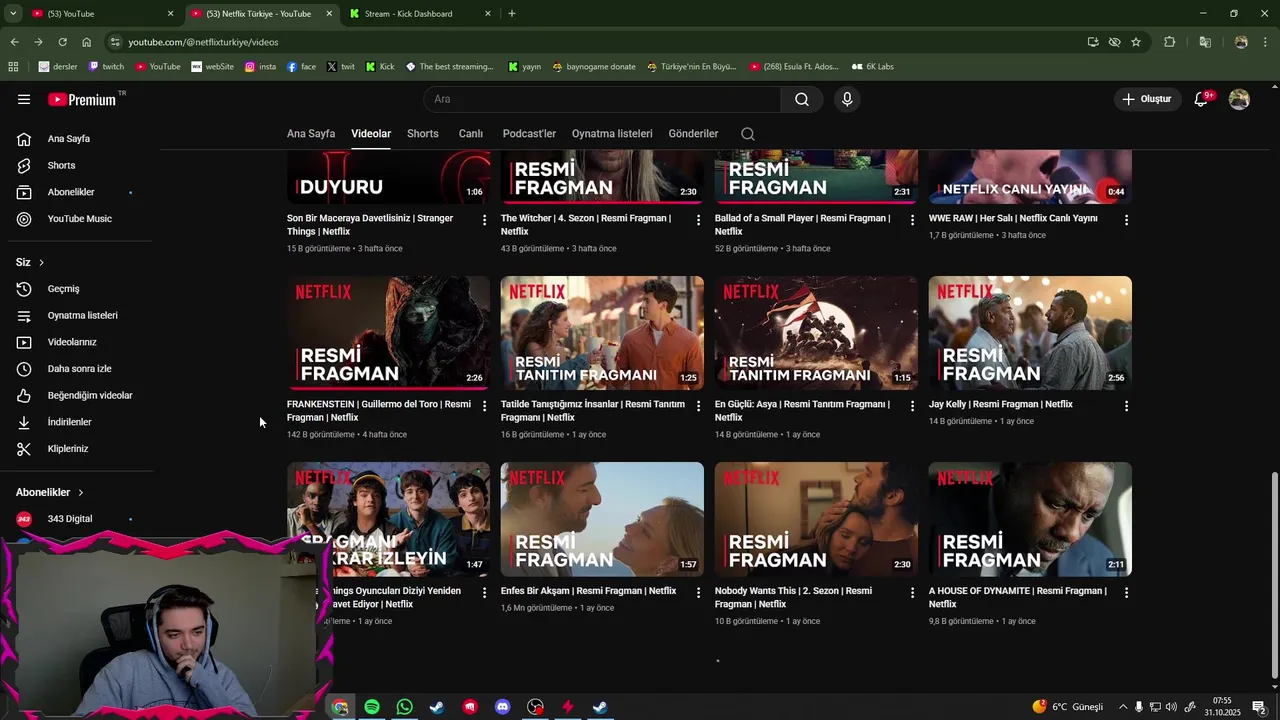This screenshot has height=720, width=1280.
Task: Open the account avatar menu
Action: (x=1239, y=99)
